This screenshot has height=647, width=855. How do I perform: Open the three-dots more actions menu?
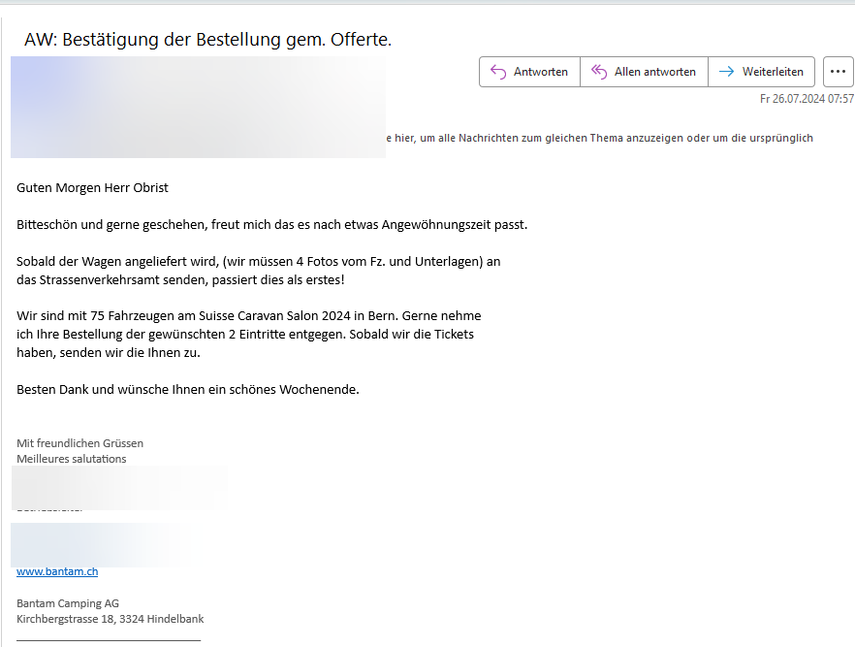837,72
